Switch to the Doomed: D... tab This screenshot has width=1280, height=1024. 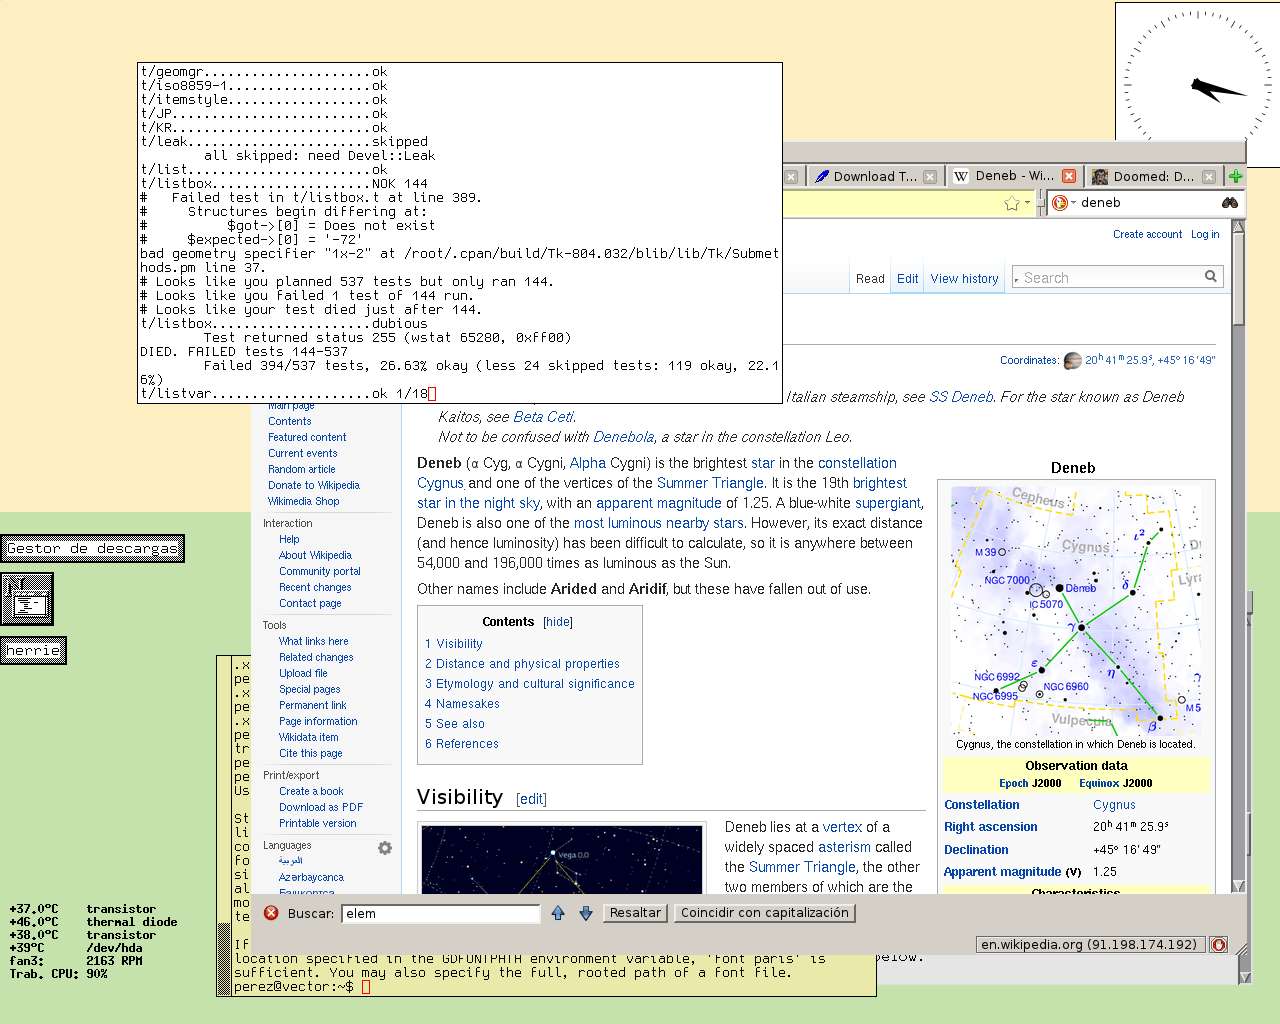click(x=1152, y=176)
